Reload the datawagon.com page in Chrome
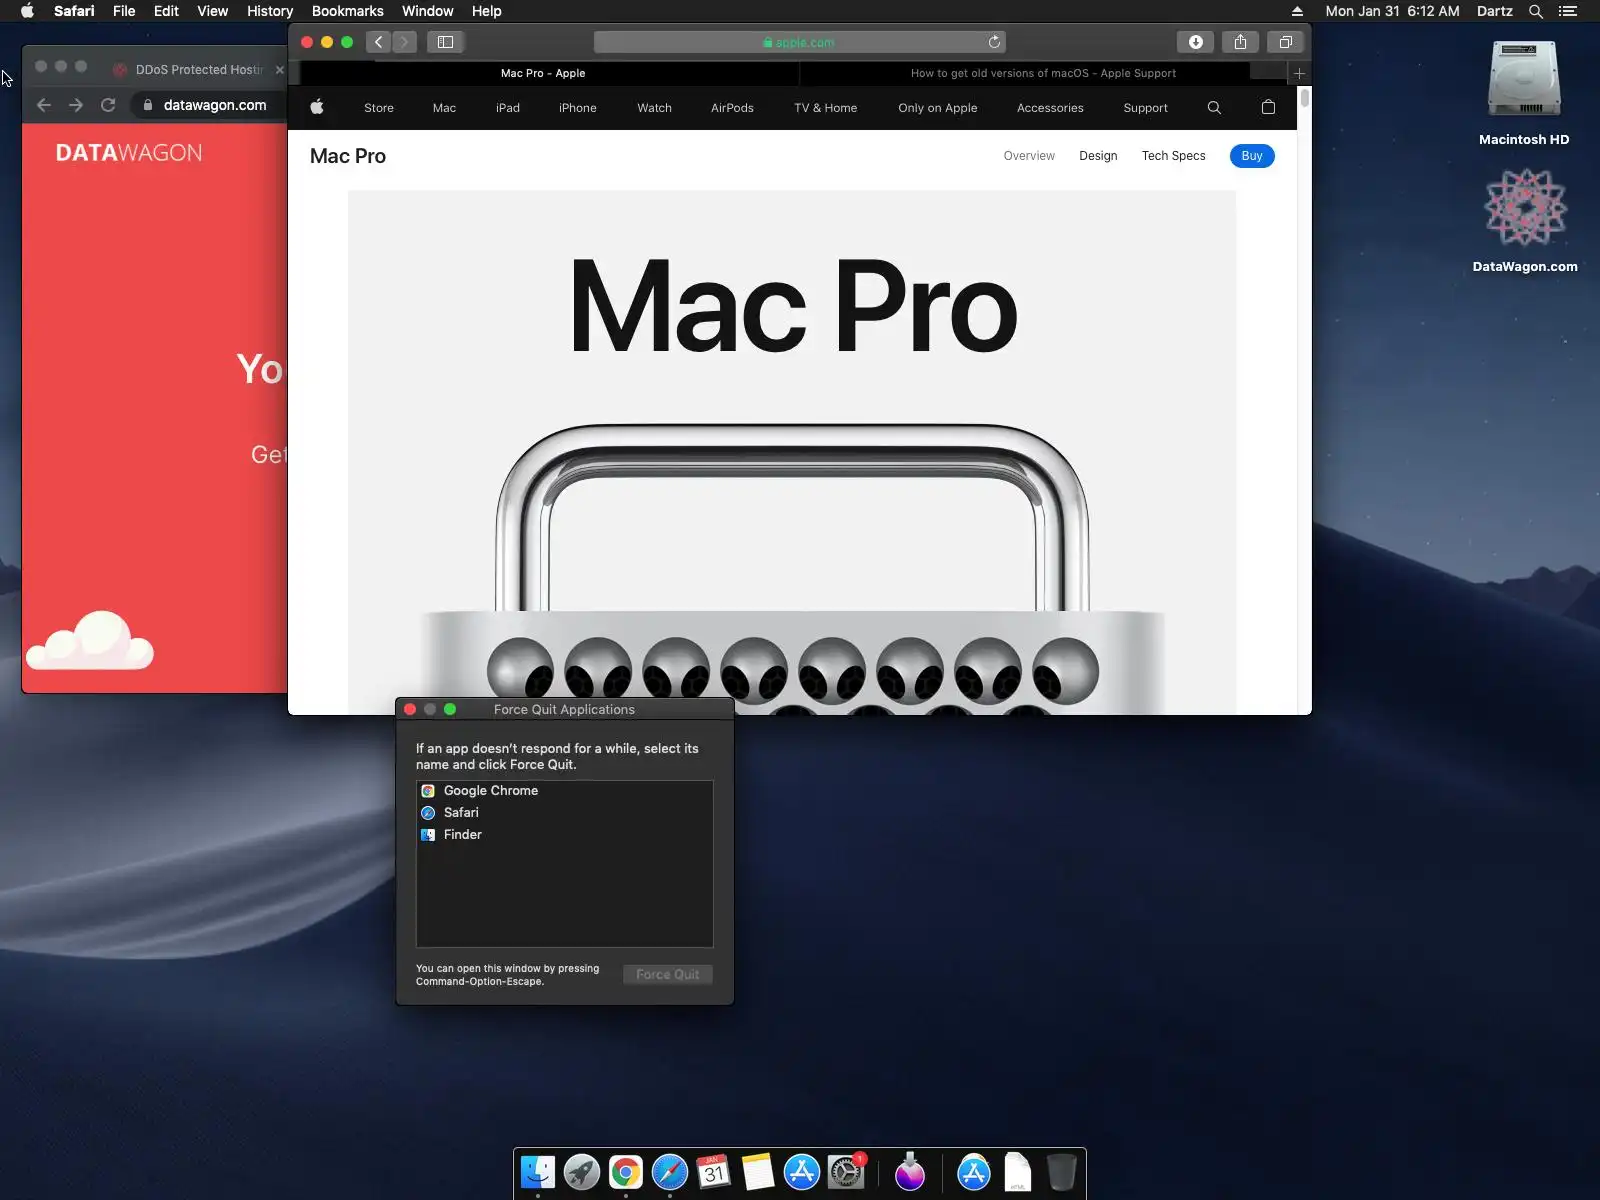This screenshot has width=1600, height=1200. (108, 105)
